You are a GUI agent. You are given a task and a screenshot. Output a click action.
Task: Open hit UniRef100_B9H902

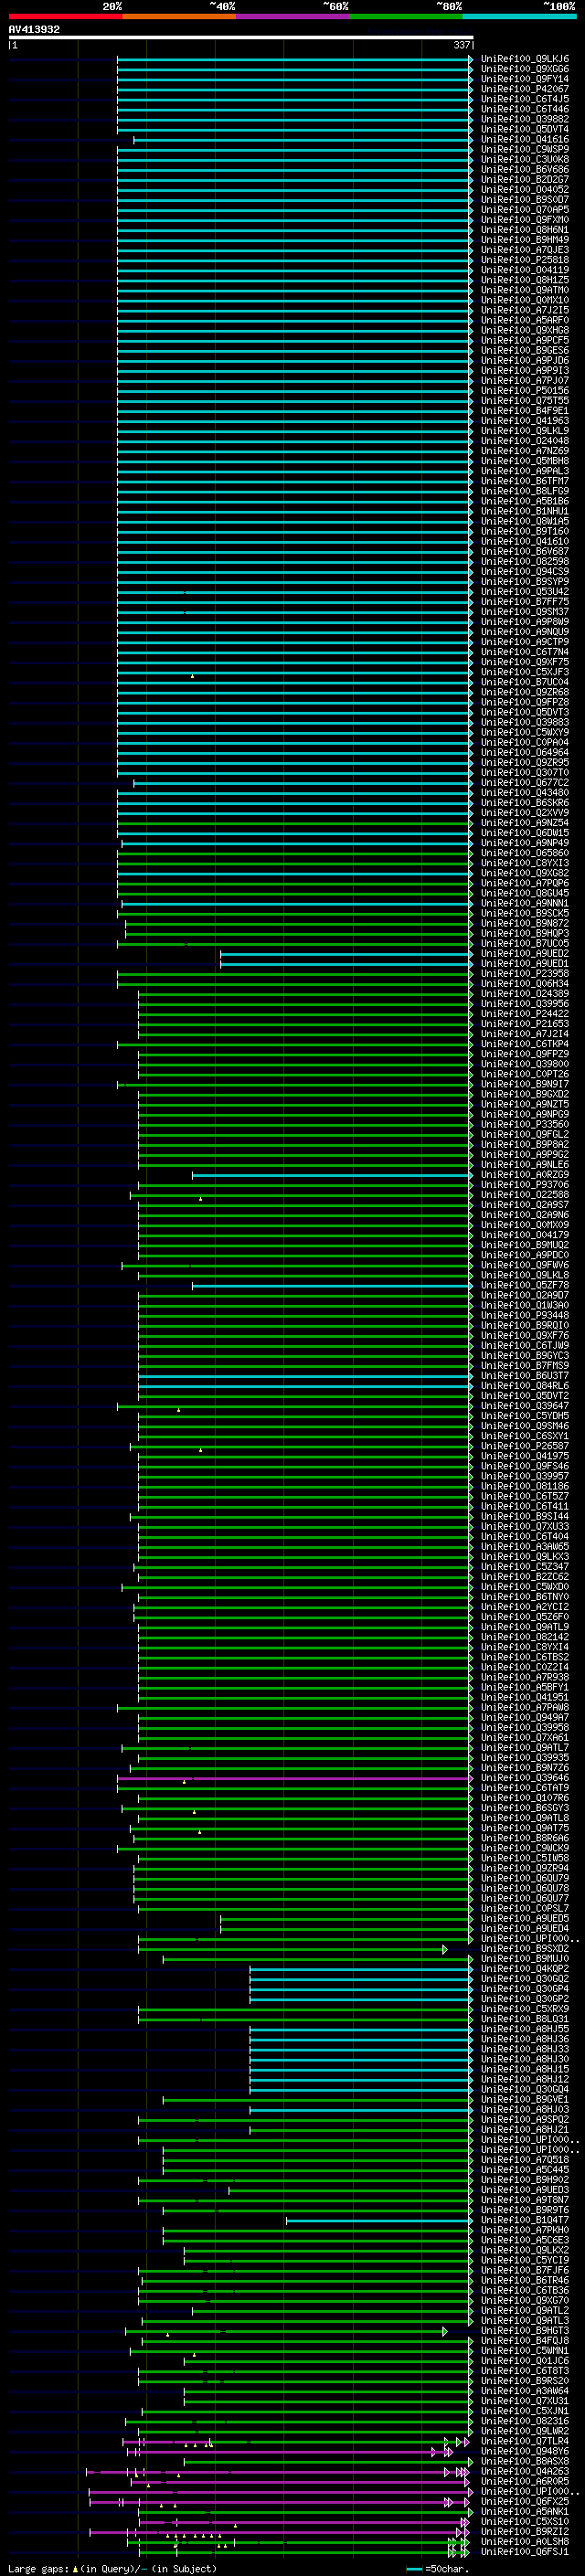pyautogui.click(x=525, y=2180)
